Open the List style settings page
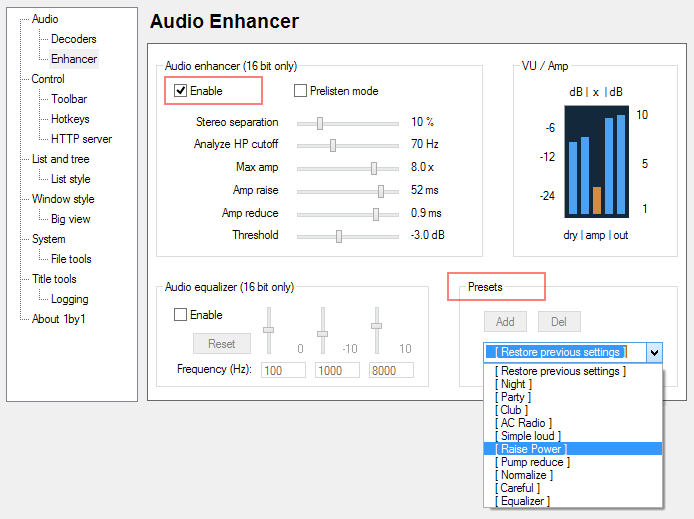The height and width of the screenshot is (519, 694). point(71,179)
